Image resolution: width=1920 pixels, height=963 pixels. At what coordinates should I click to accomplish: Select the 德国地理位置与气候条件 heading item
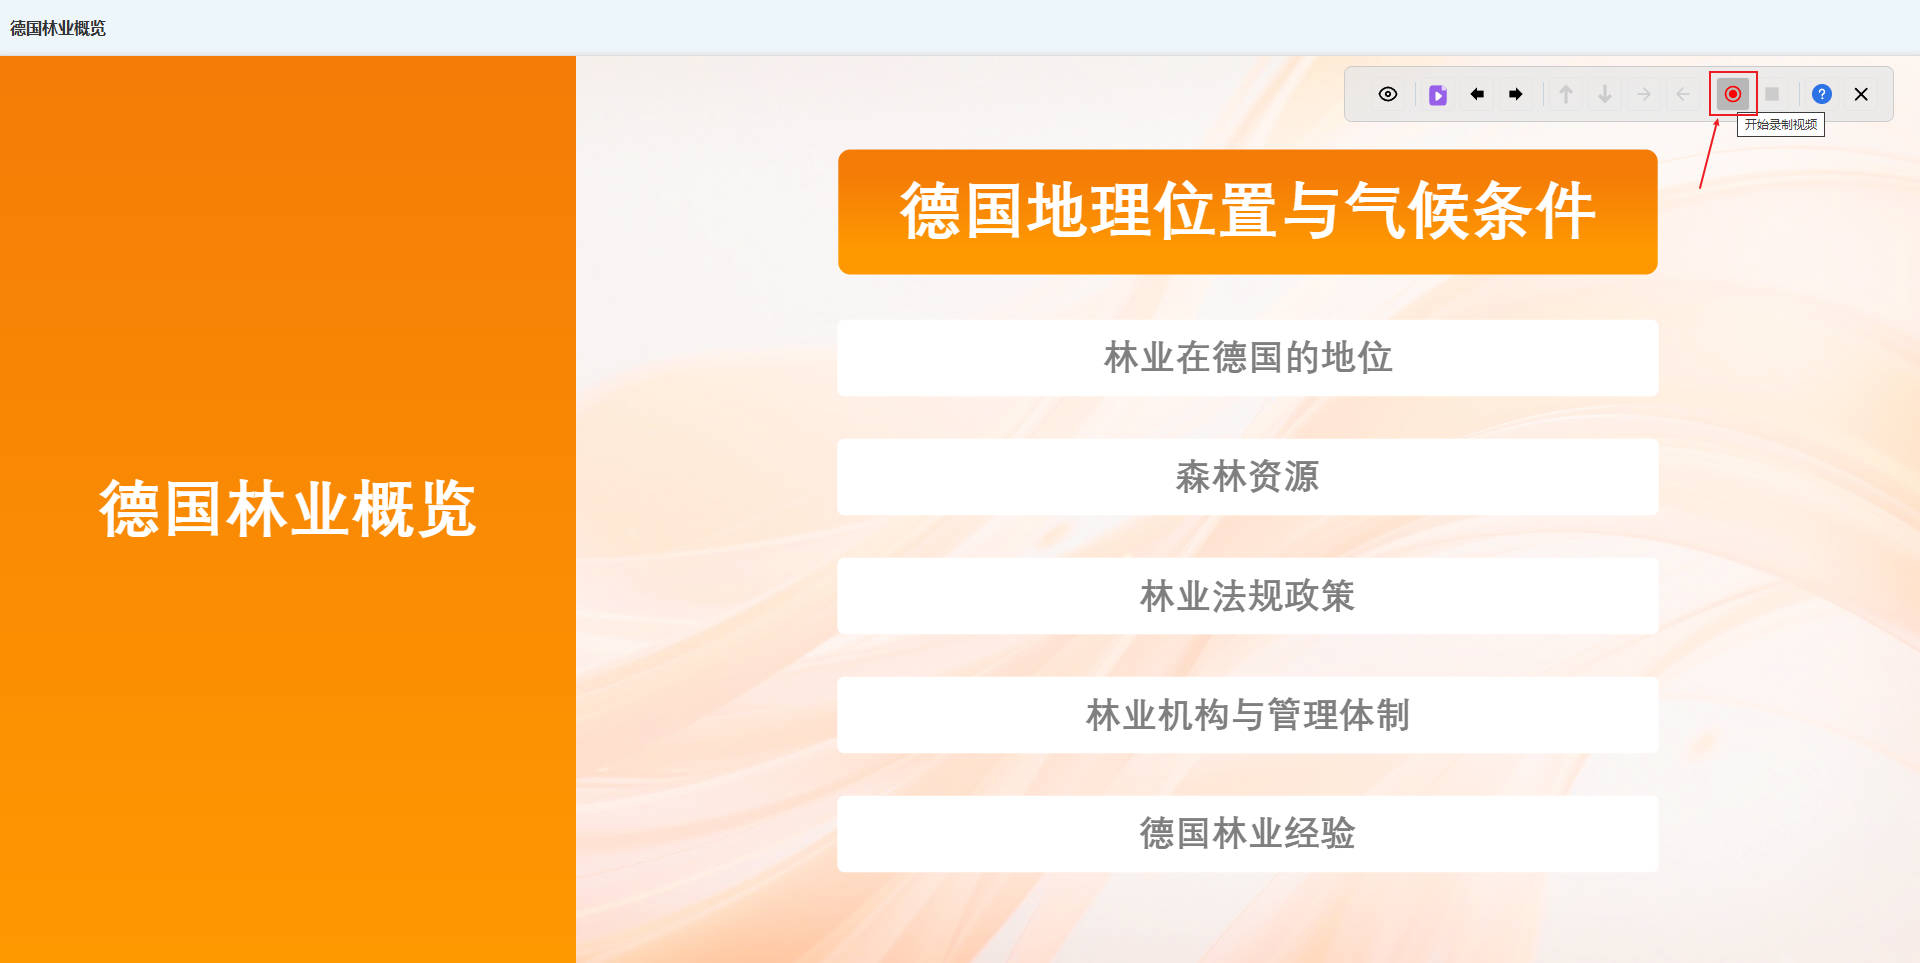[1247, 212]
